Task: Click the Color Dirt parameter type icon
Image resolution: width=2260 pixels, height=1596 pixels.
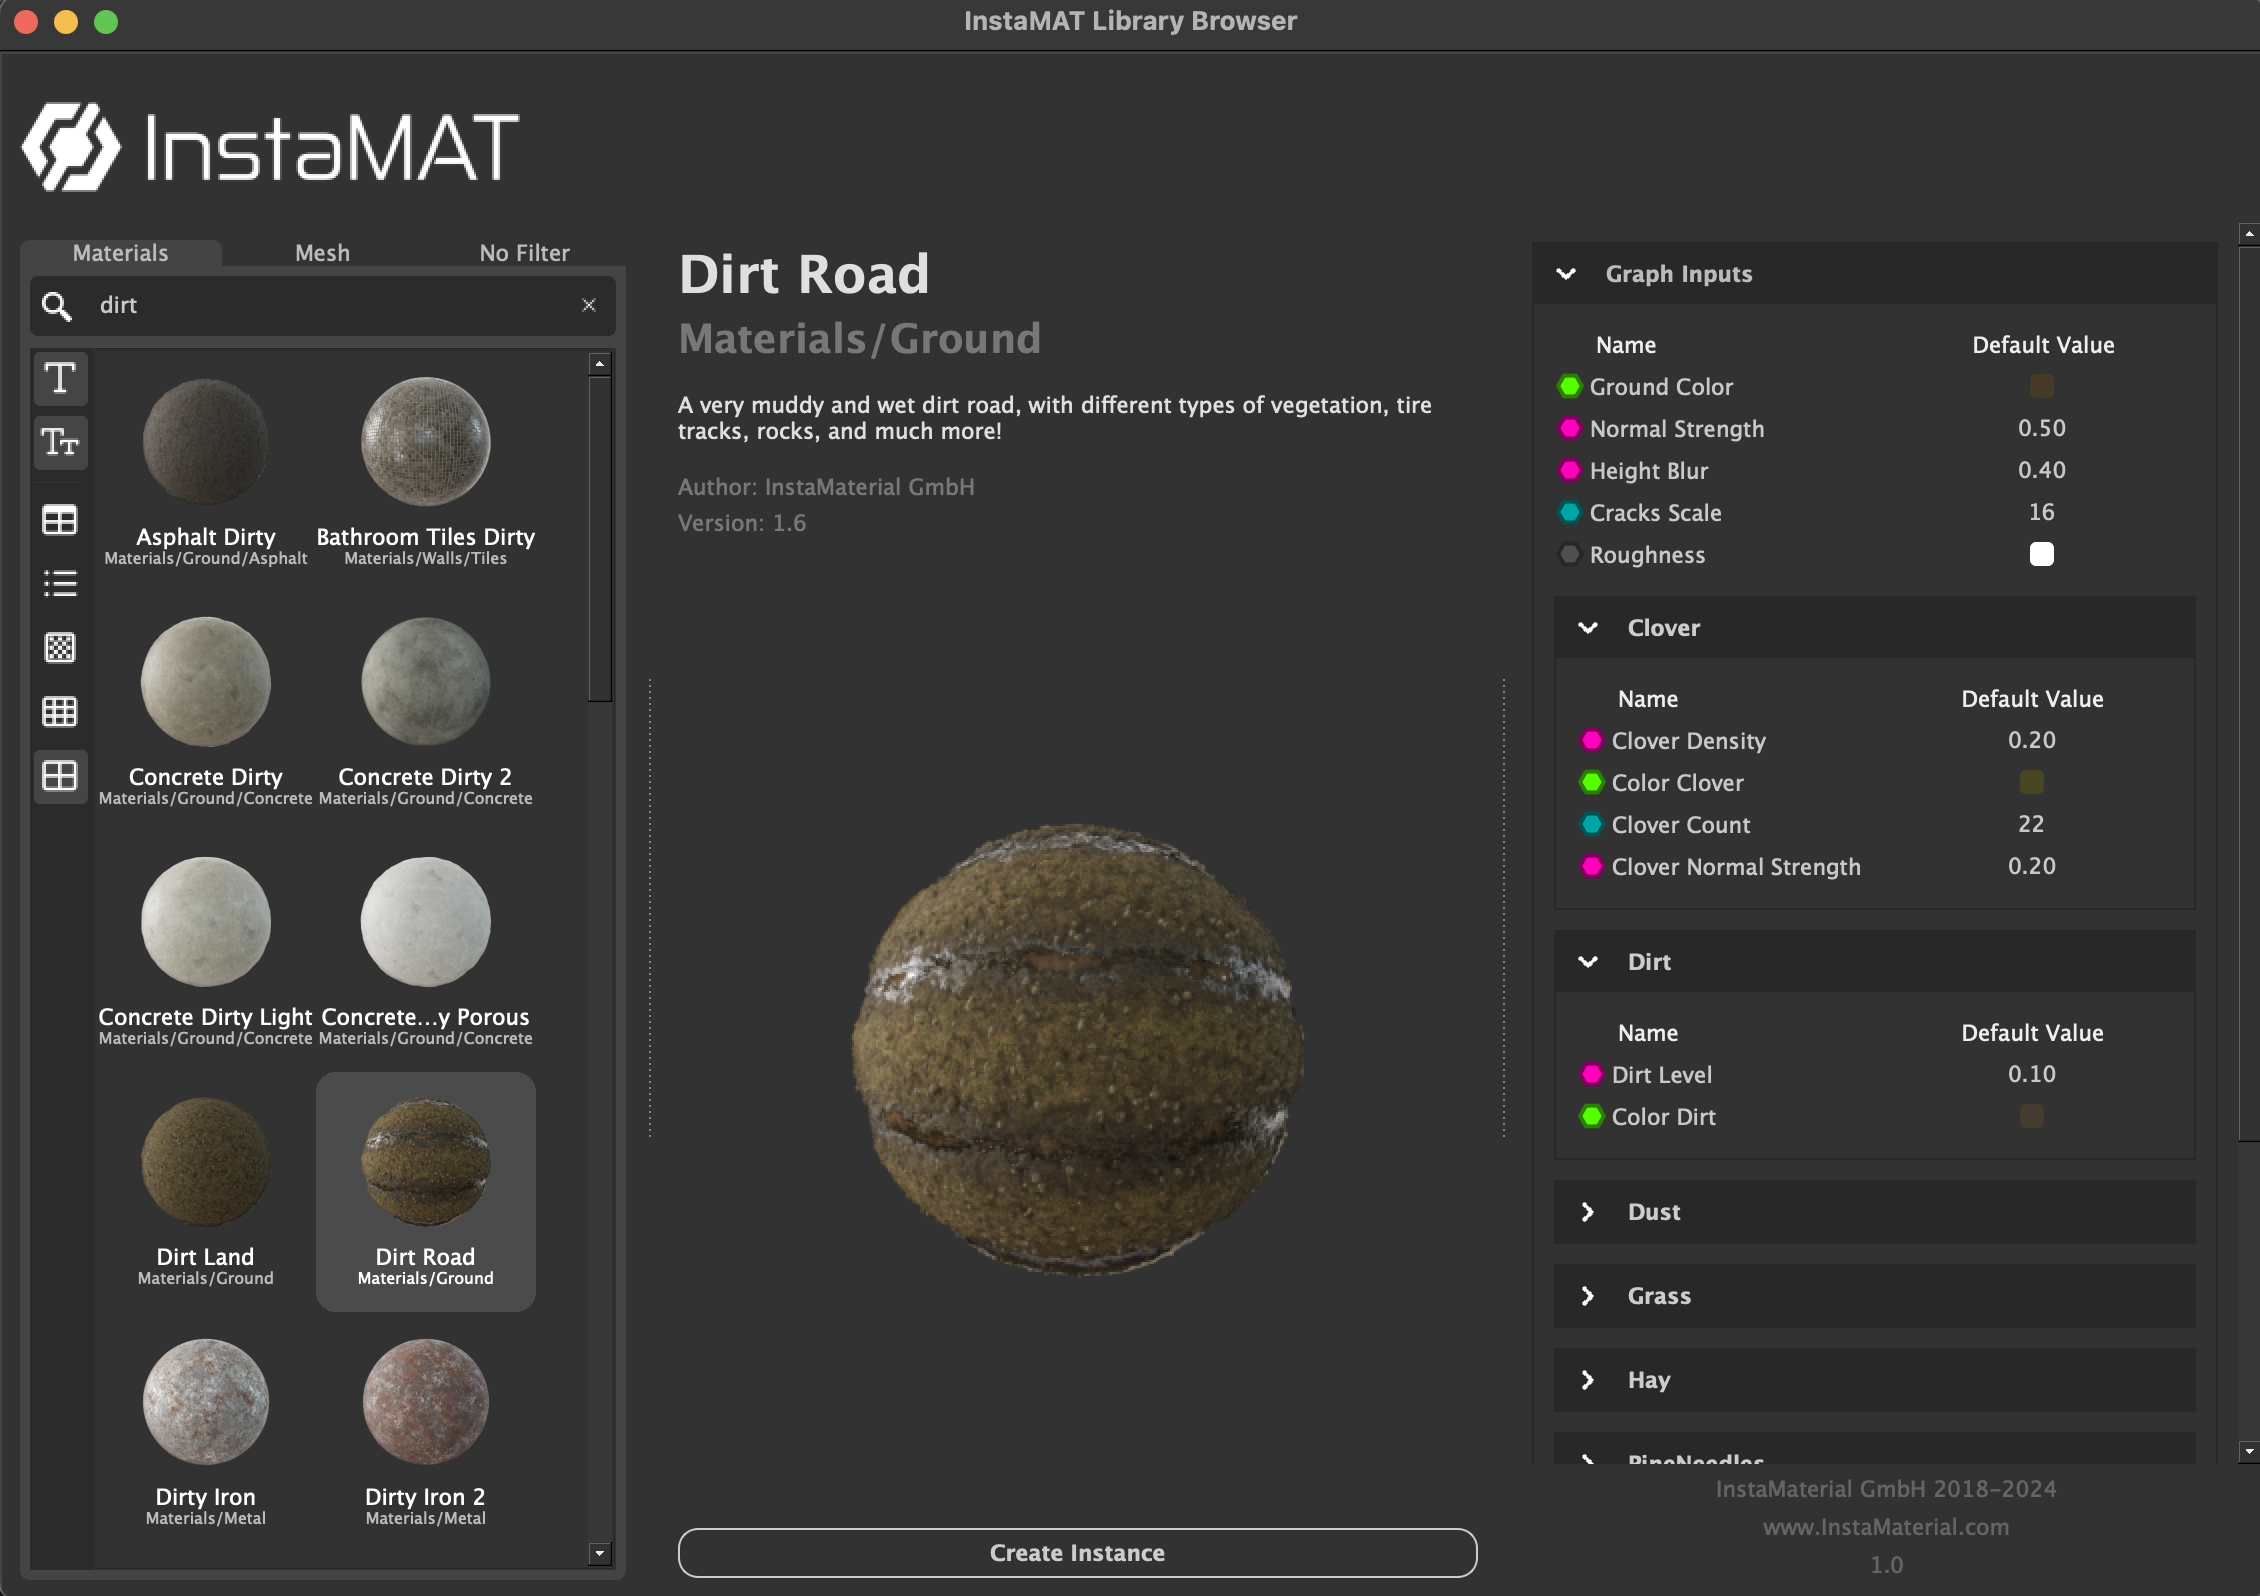Action: (x=1592, y=1117)
